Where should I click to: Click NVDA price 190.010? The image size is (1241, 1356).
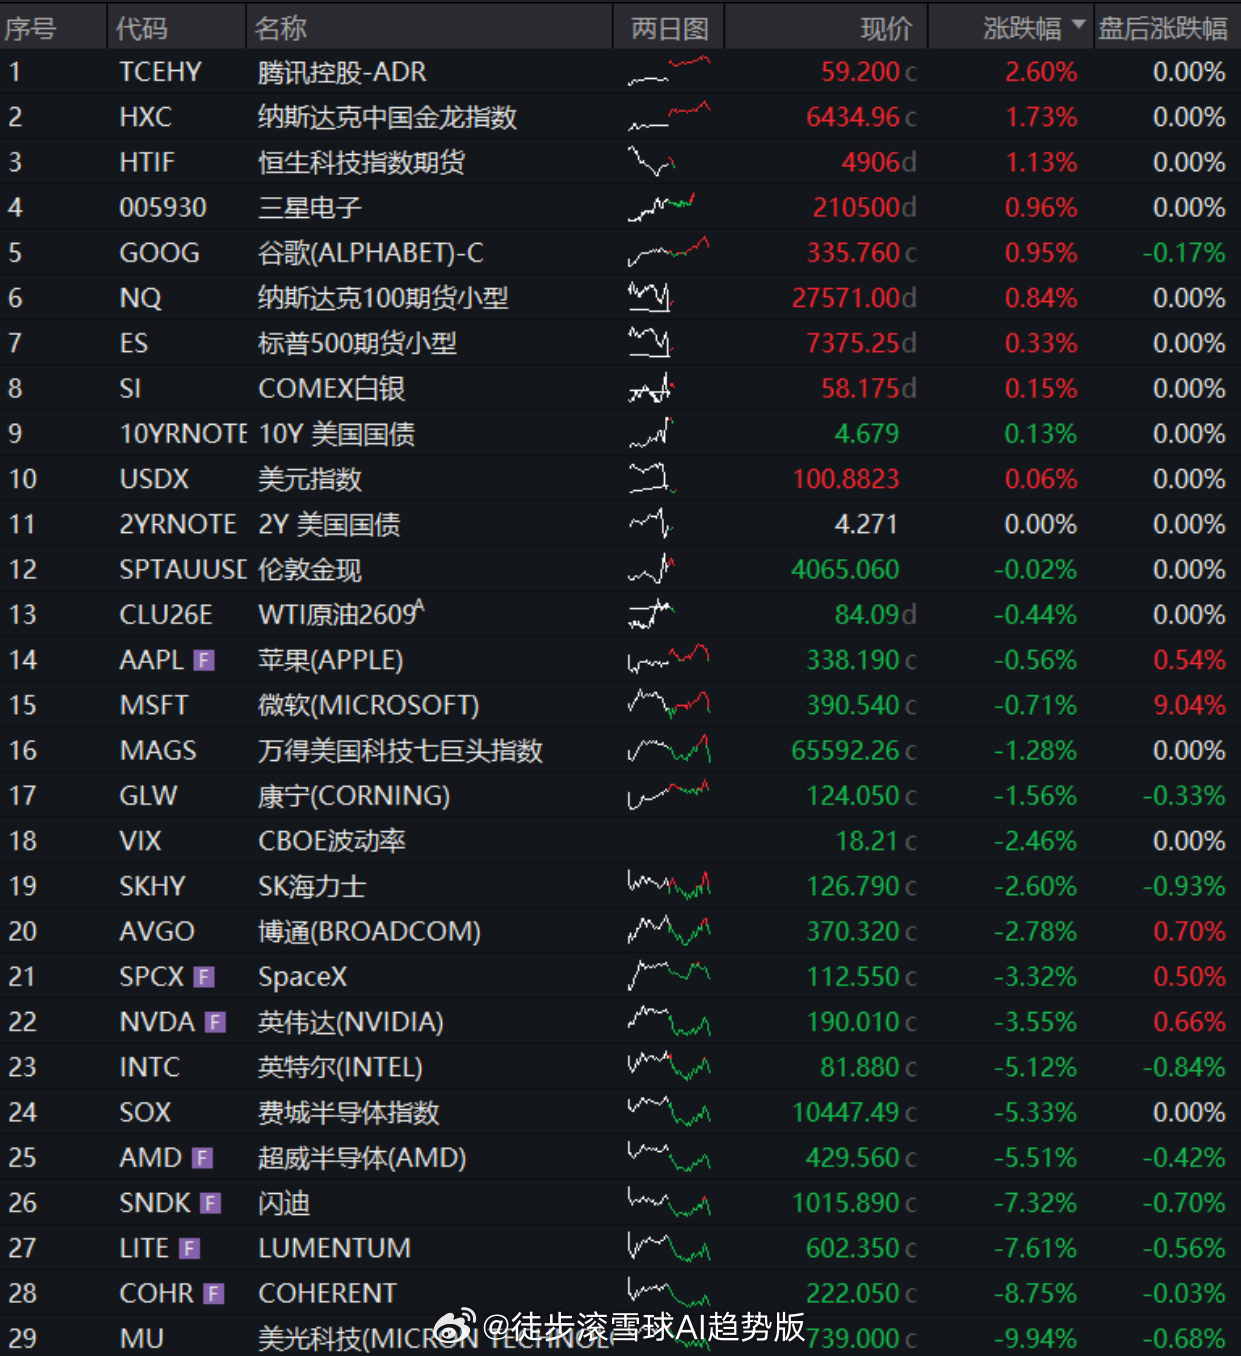(x=853, y=1022)
